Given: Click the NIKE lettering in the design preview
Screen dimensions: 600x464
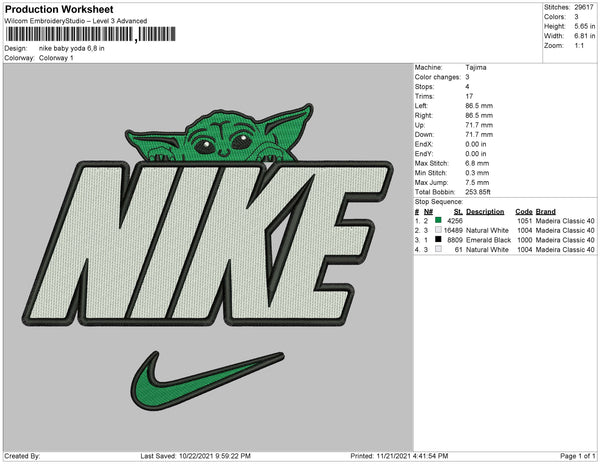Looking at the screenshot, I should (x=207, y=243).
